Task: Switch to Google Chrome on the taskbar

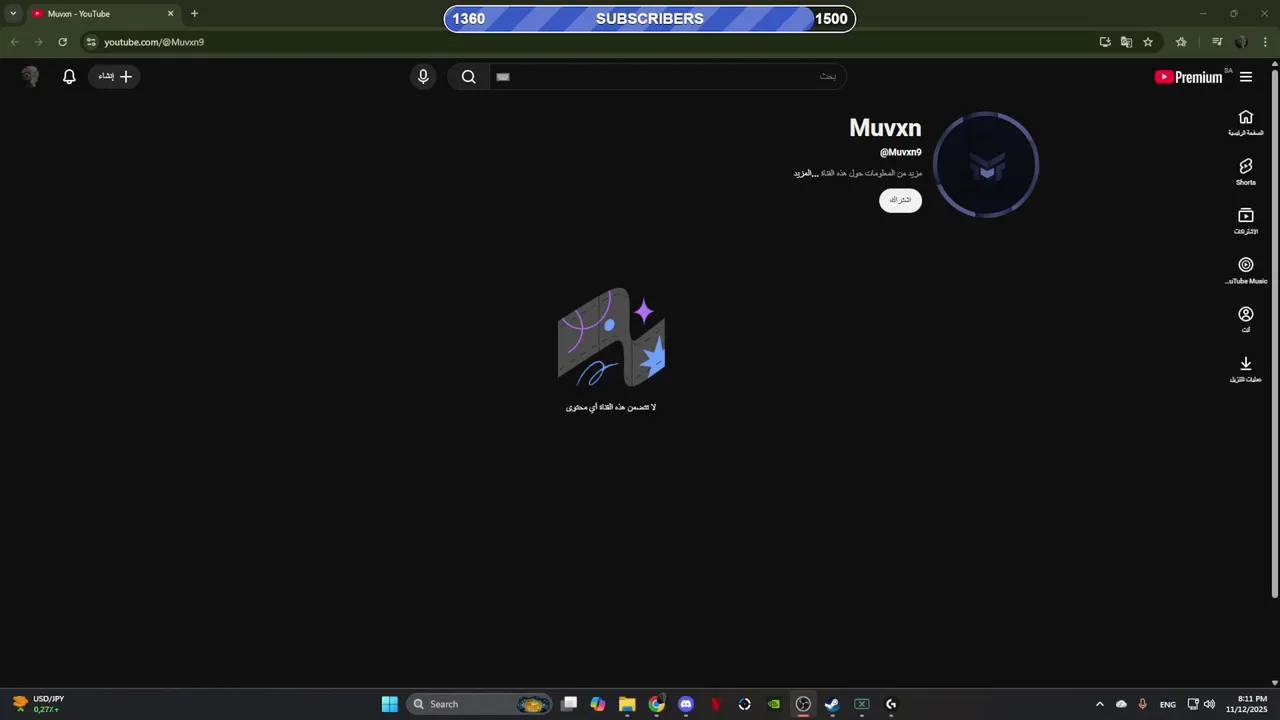Action: coord(656,704)
